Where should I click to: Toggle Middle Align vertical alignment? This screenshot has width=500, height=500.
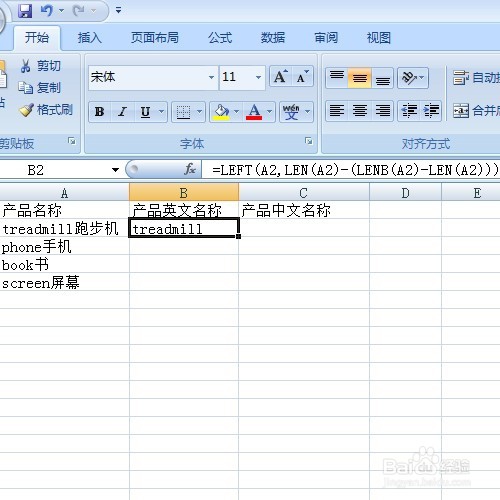[359, 78]
